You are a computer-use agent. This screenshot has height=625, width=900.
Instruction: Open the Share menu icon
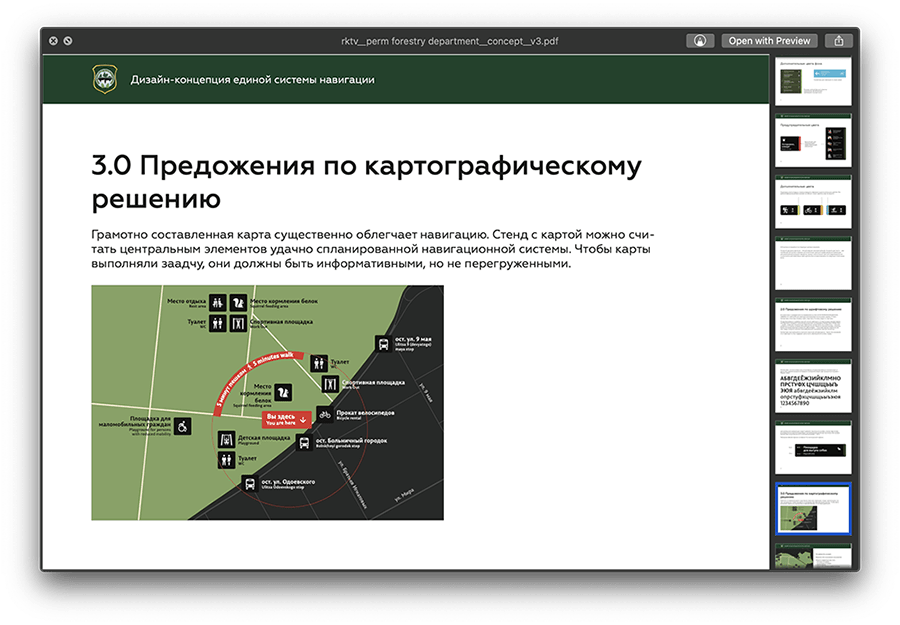[840, 40]
